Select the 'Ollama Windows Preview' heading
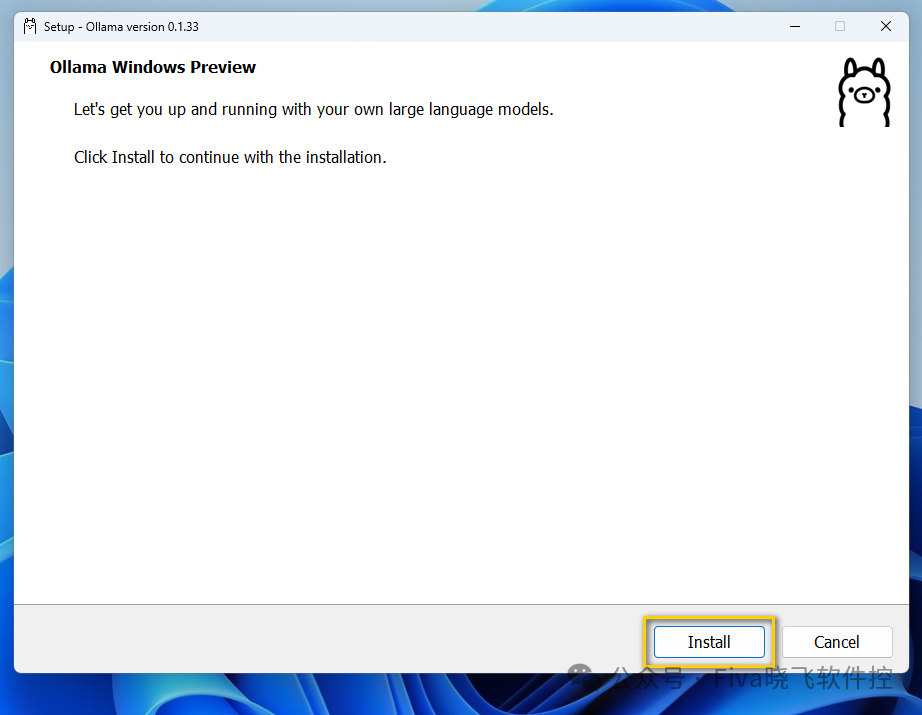The width and height of the screenshot is (922, 715). (x=153, y=68)
